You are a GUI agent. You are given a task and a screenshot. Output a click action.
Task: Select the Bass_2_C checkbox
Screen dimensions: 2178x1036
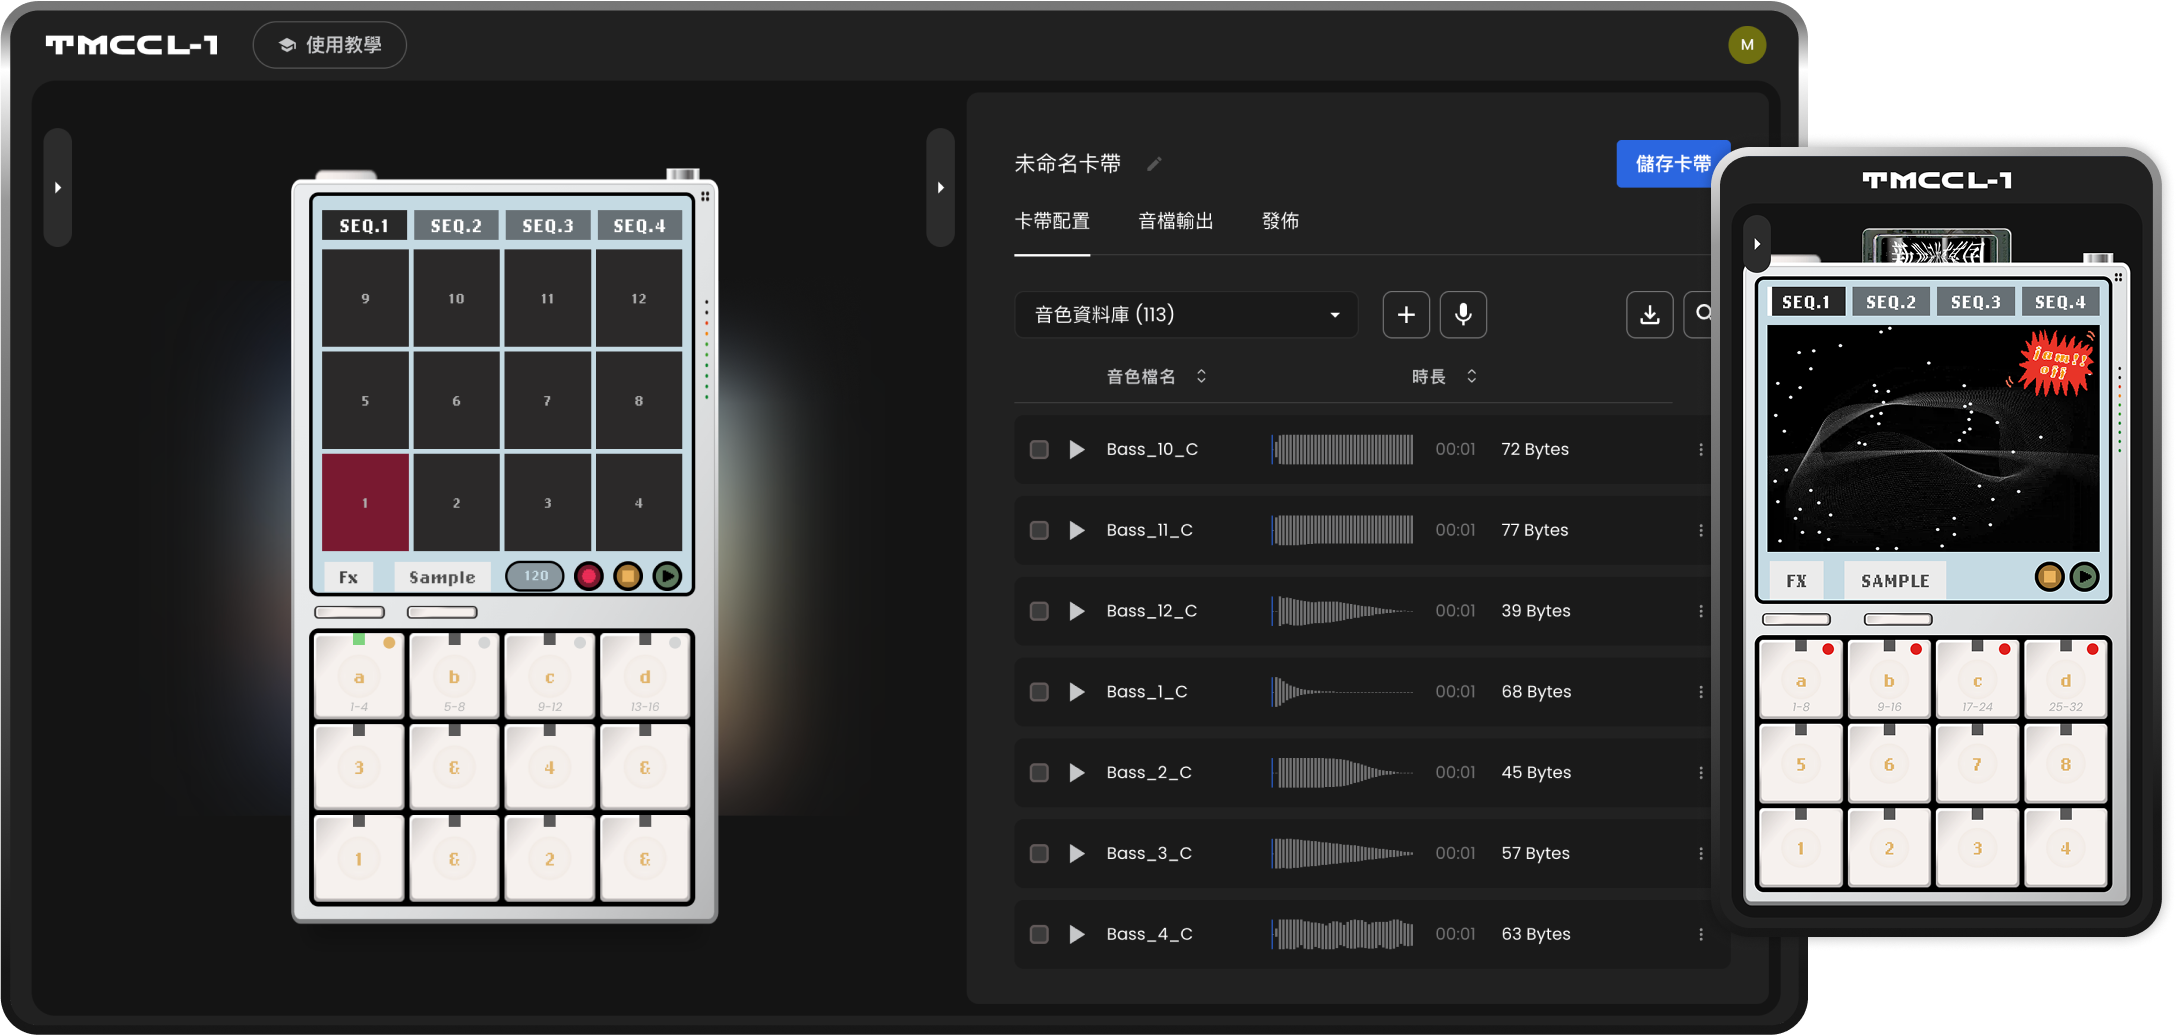coord(1039,773)
